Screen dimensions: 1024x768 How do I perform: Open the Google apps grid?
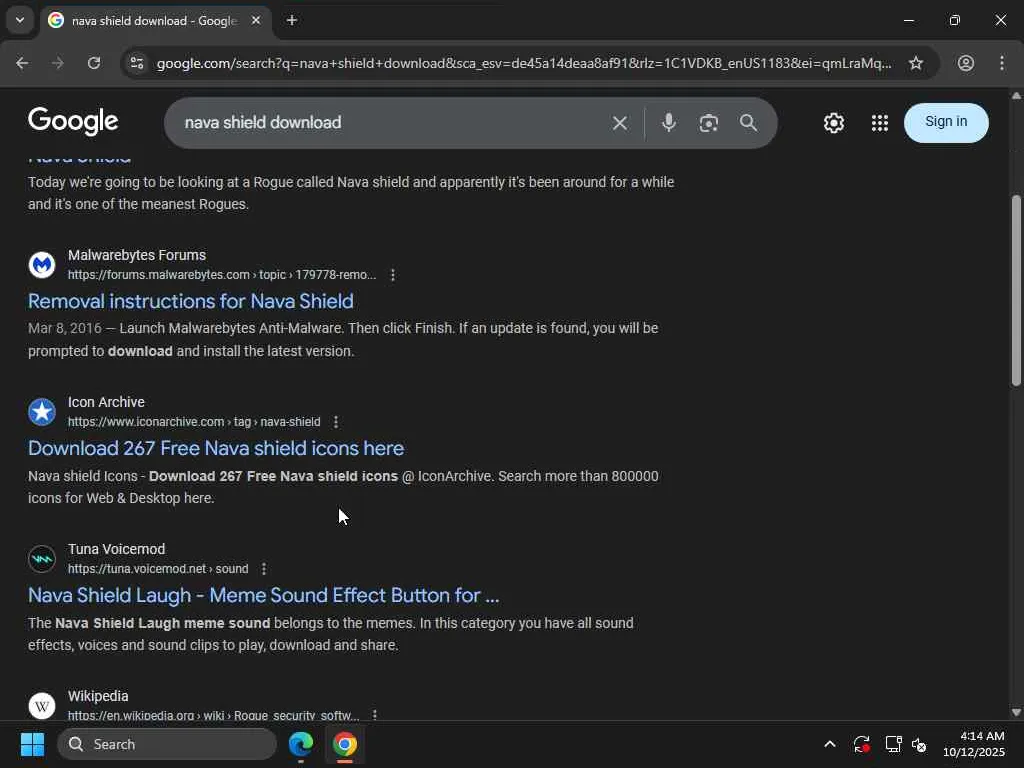[880, 123]
